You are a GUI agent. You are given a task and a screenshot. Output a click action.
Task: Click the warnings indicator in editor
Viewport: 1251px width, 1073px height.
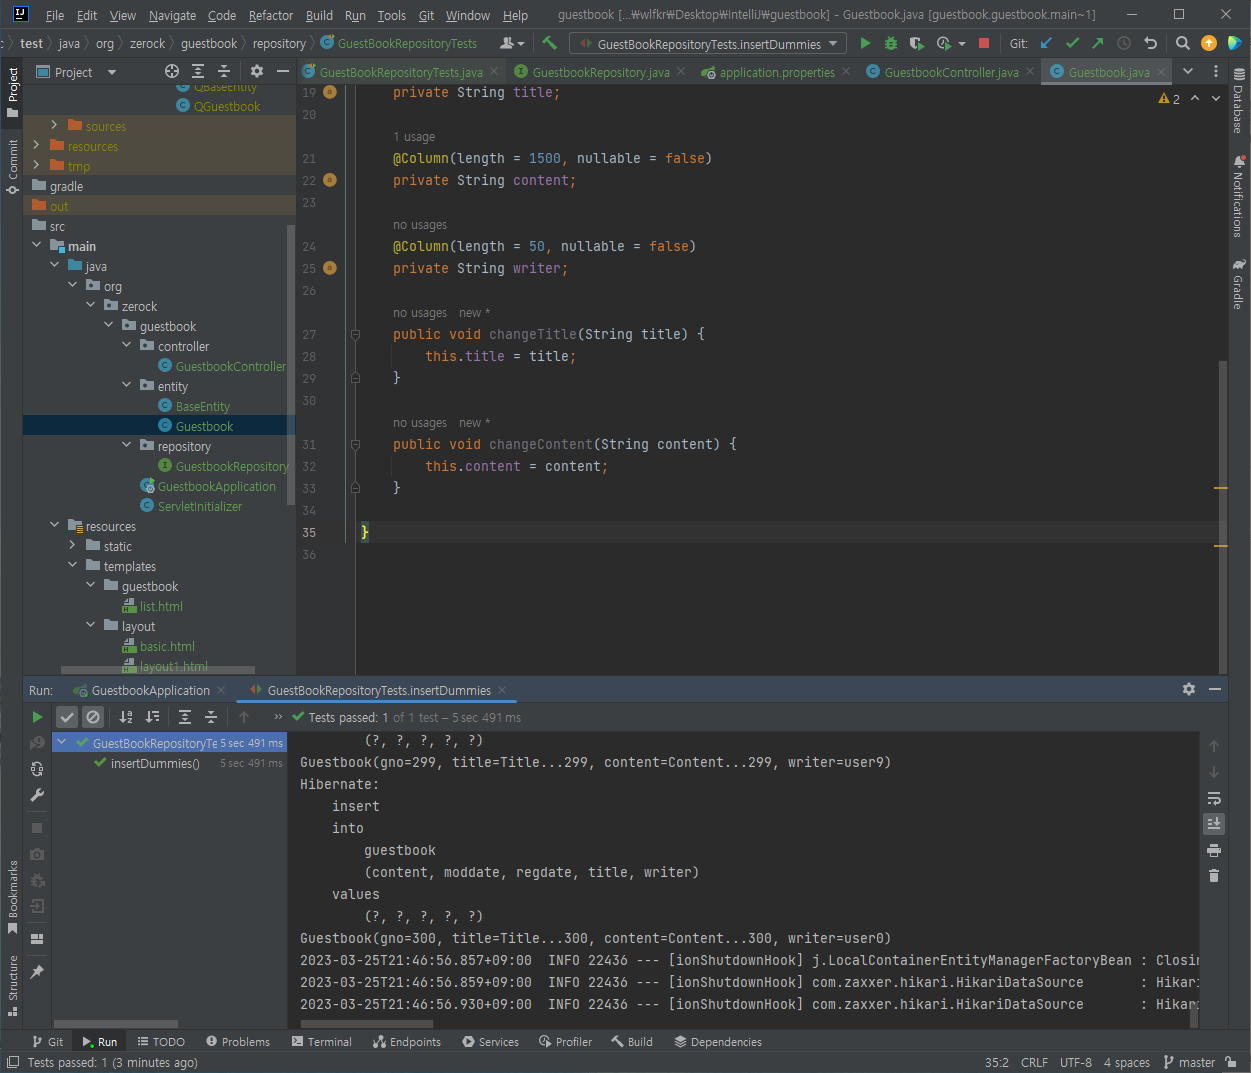click(1169, 98)
